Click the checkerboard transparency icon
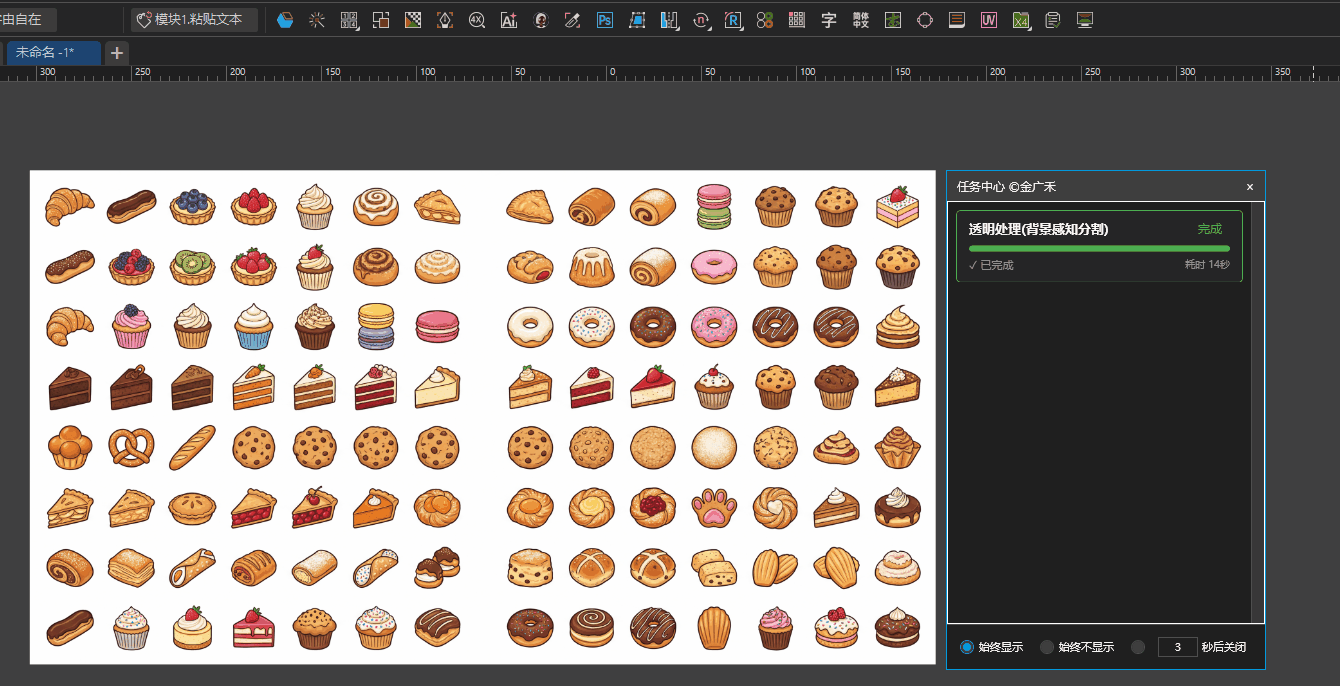The height and width of the screenshot is (686, 1340). (413, 20)
